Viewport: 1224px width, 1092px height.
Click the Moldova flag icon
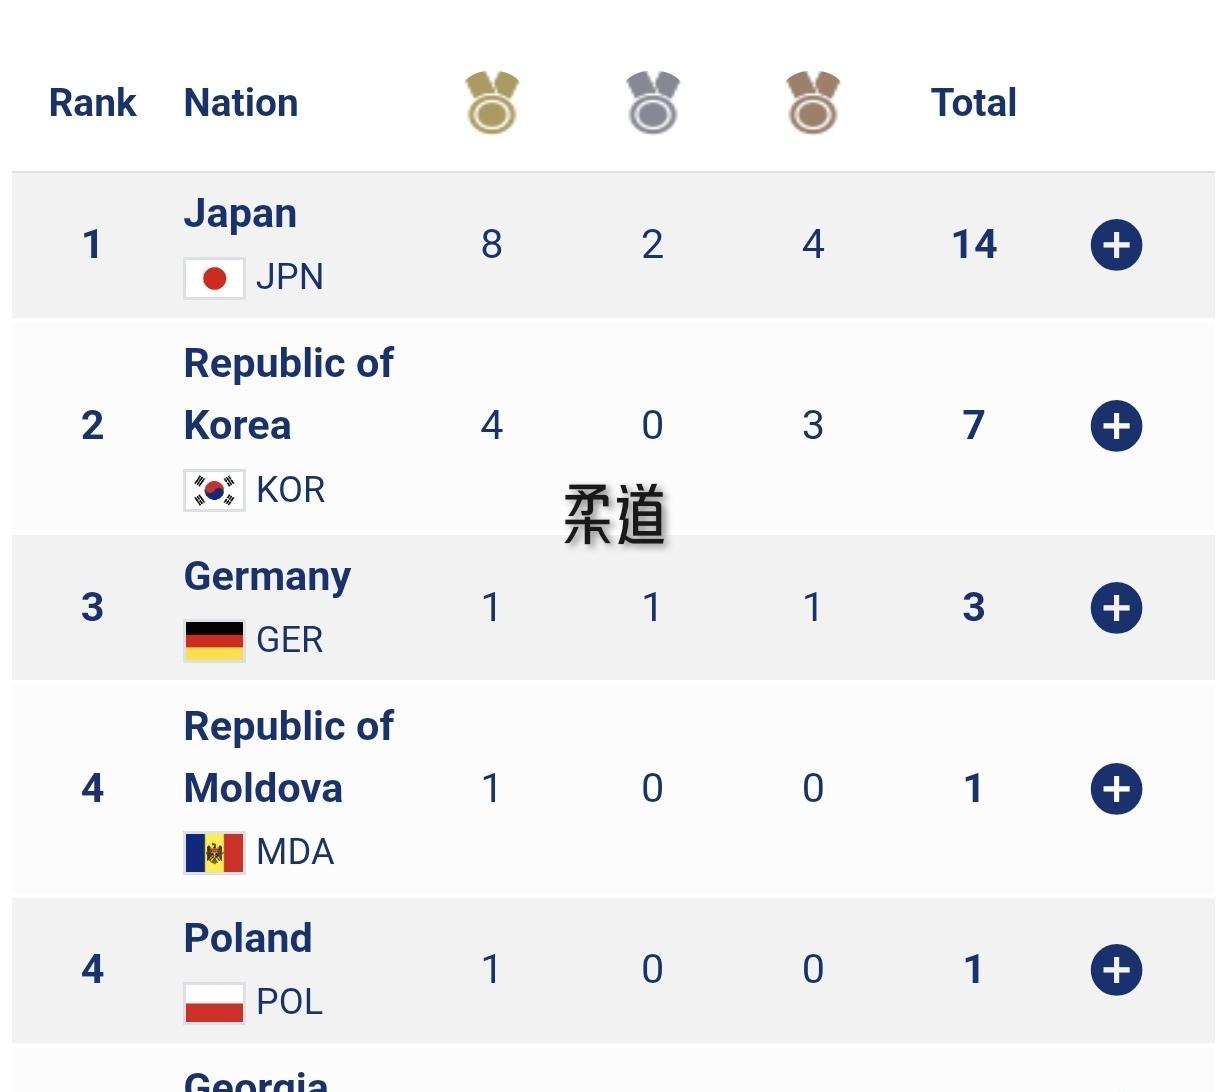point(214,853)
